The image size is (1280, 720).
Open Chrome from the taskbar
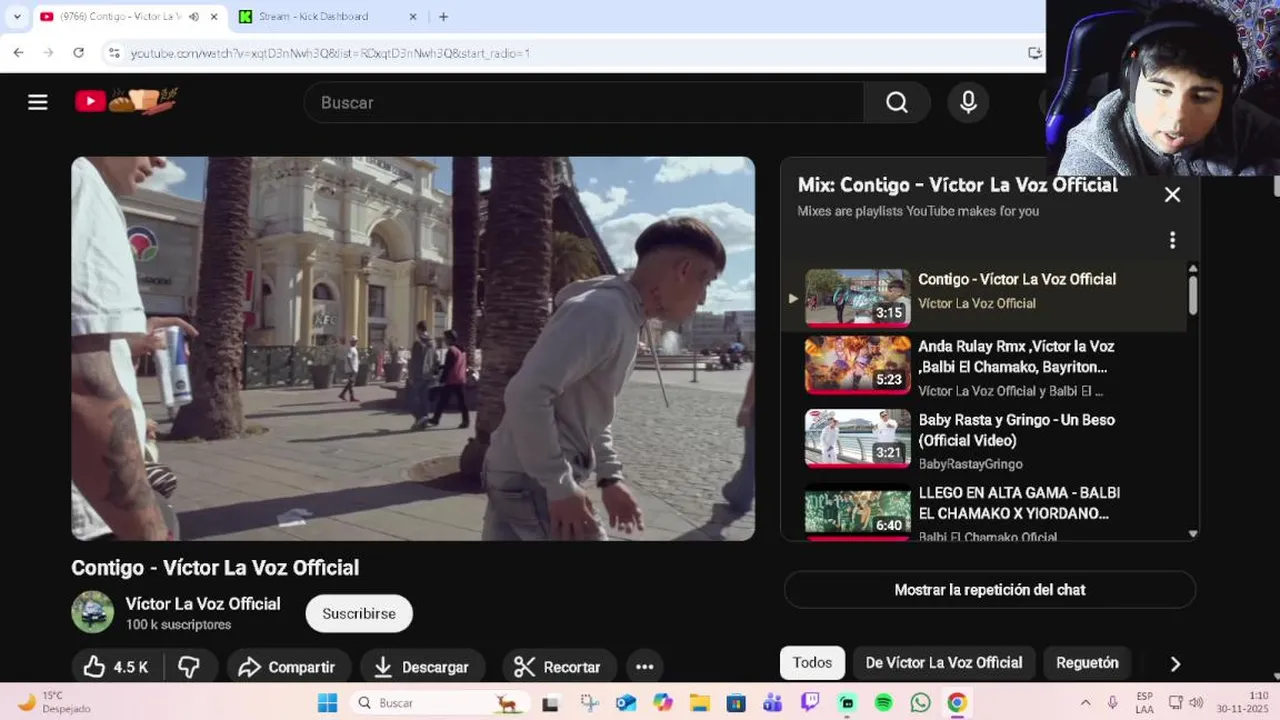click(x=957, y=703)
